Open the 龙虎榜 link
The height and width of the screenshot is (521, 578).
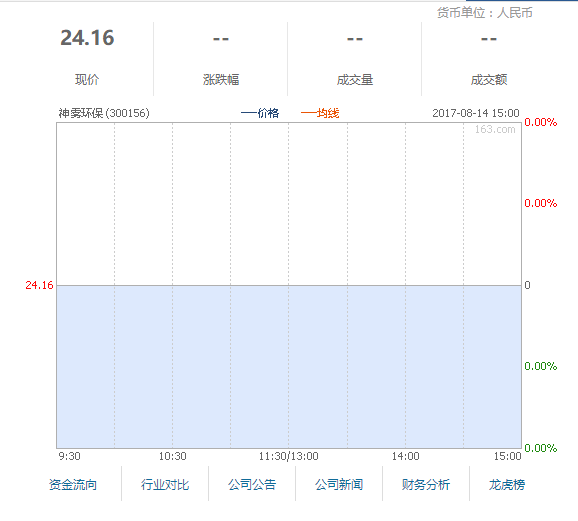tap(507, 484)
